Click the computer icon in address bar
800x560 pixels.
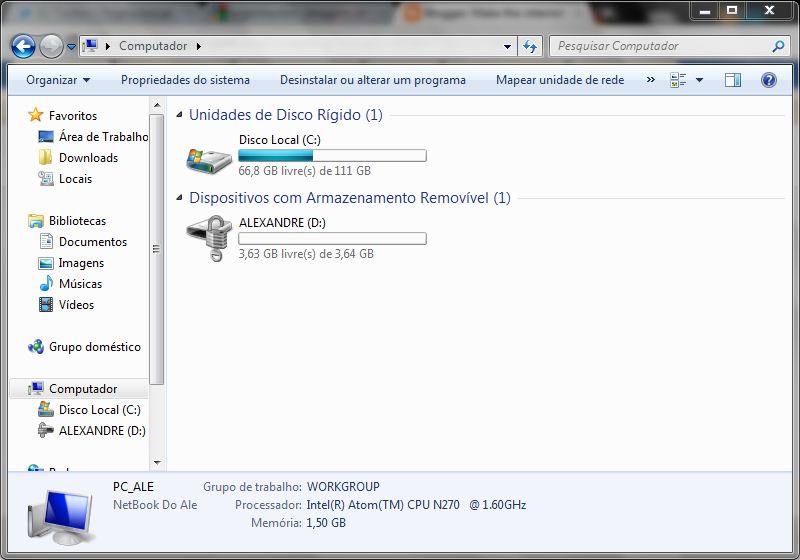[x=90, y=46]
